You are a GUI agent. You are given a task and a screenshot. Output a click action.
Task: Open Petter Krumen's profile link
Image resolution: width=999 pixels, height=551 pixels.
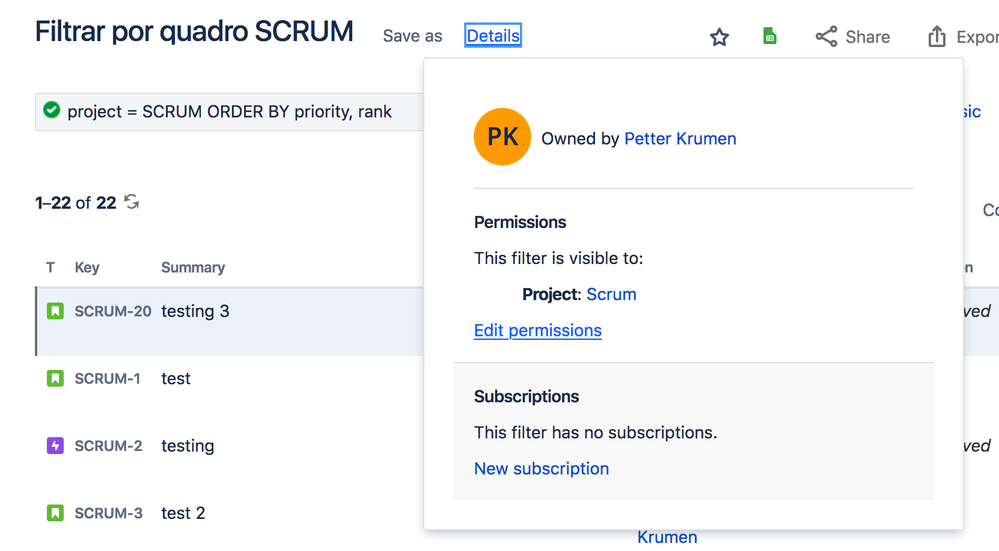tap(680, 139)
